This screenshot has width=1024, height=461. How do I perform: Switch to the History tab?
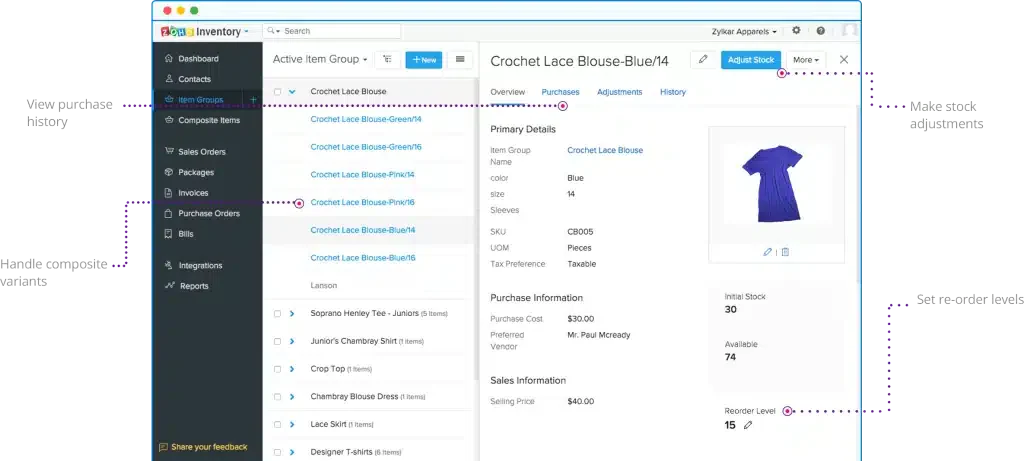pyautogui.click(x=673, y=92)
